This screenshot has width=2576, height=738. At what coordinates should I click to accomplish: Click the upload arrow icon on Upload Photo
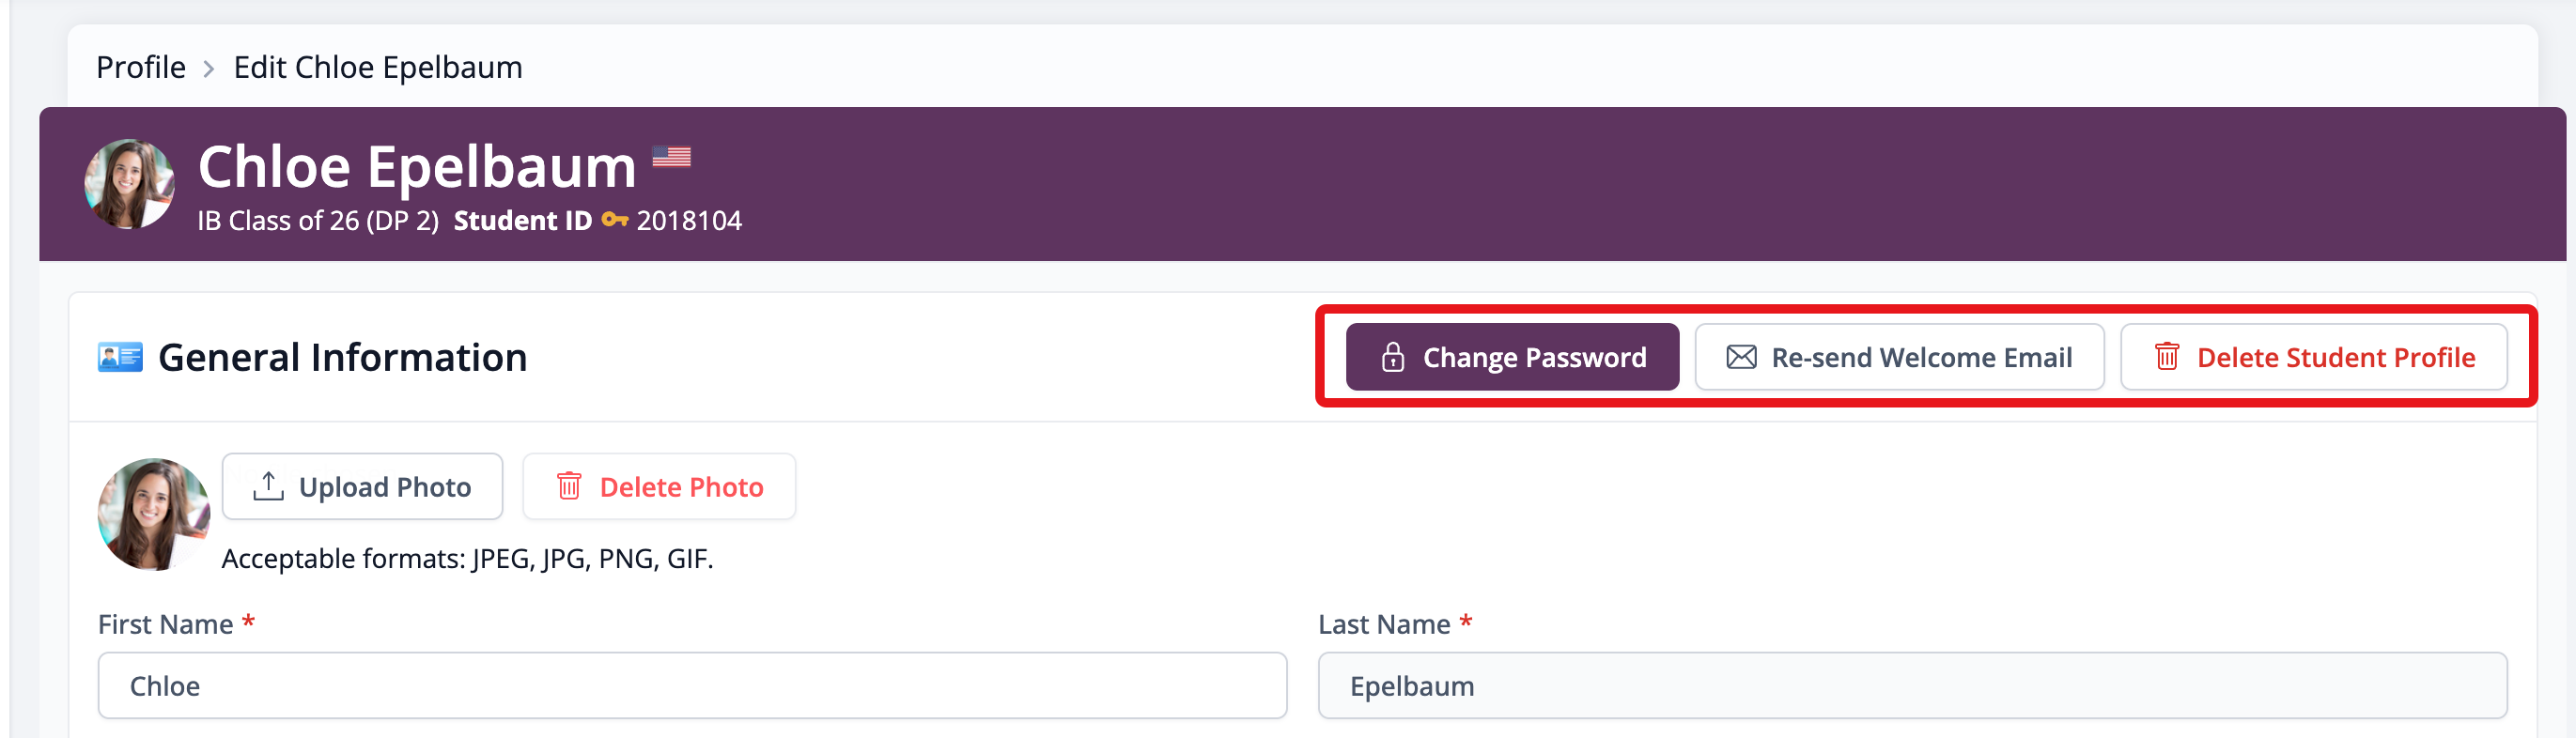tap(268, 486)
